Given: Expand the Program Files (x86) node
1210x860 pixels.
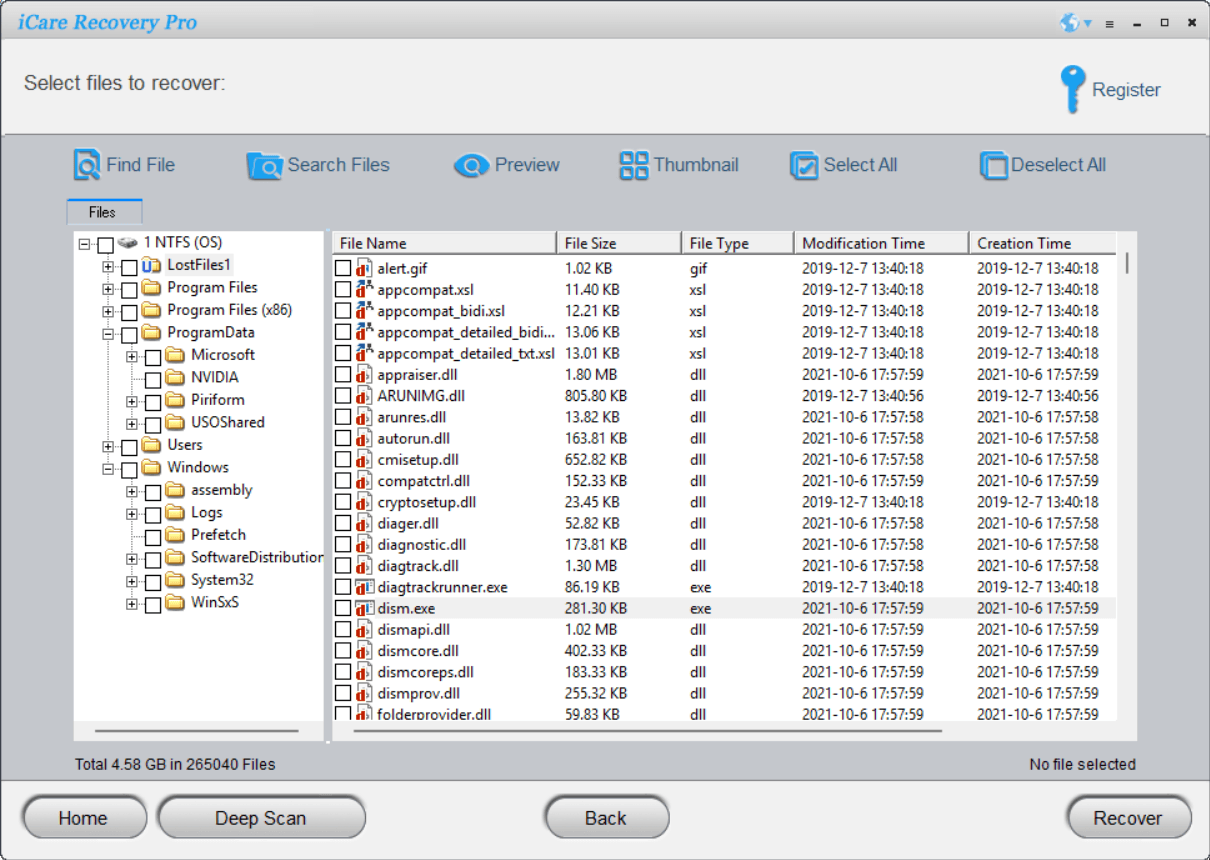Looking at the screenshot, I should (108, 311).
